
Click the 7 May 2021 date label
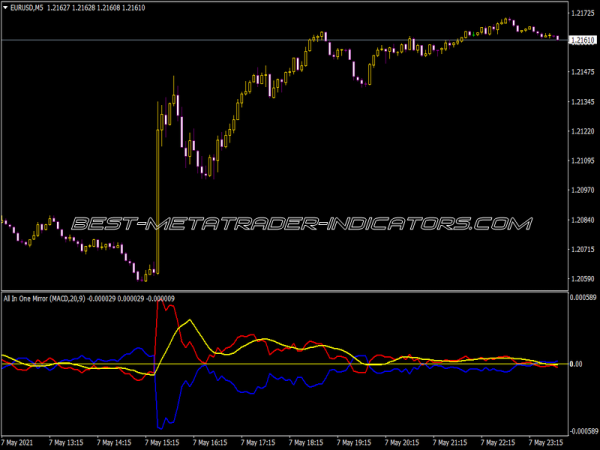tap(22, 441)
